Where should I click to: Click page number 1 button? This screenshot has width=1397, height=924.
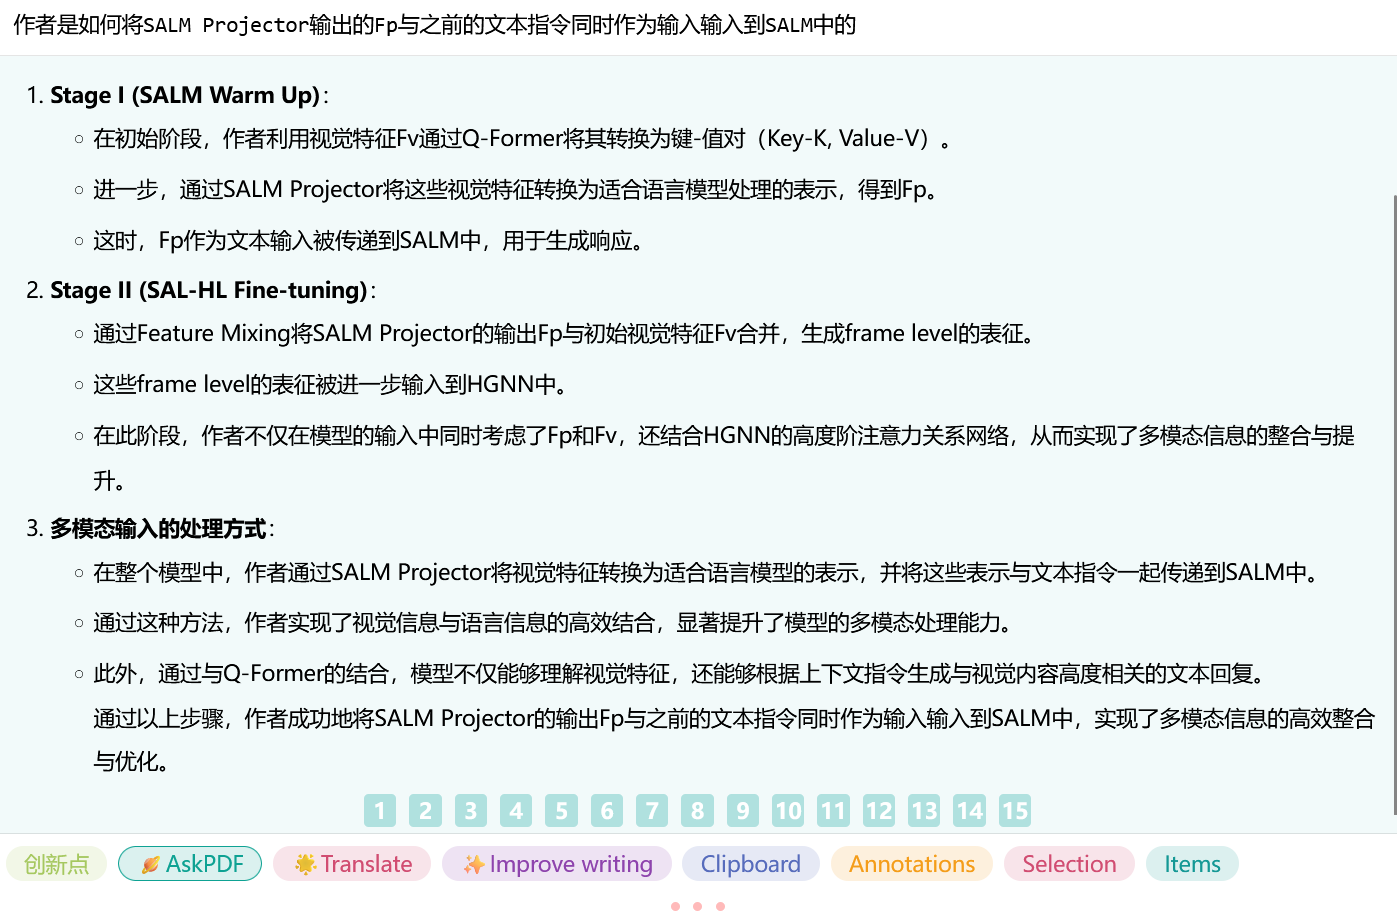[x=380, y=810]
